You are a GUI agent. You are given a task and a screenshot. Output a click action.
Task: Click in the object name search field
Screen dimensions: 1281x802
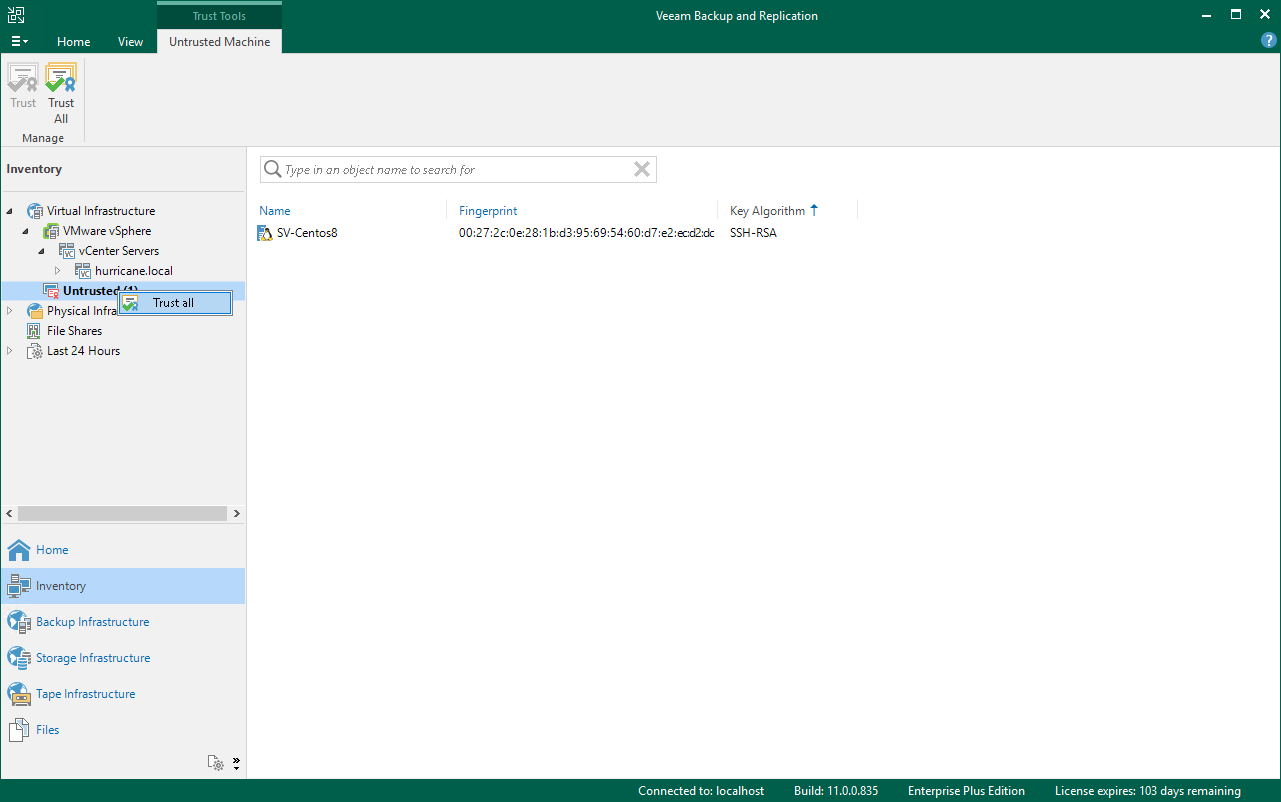[458, 170]
